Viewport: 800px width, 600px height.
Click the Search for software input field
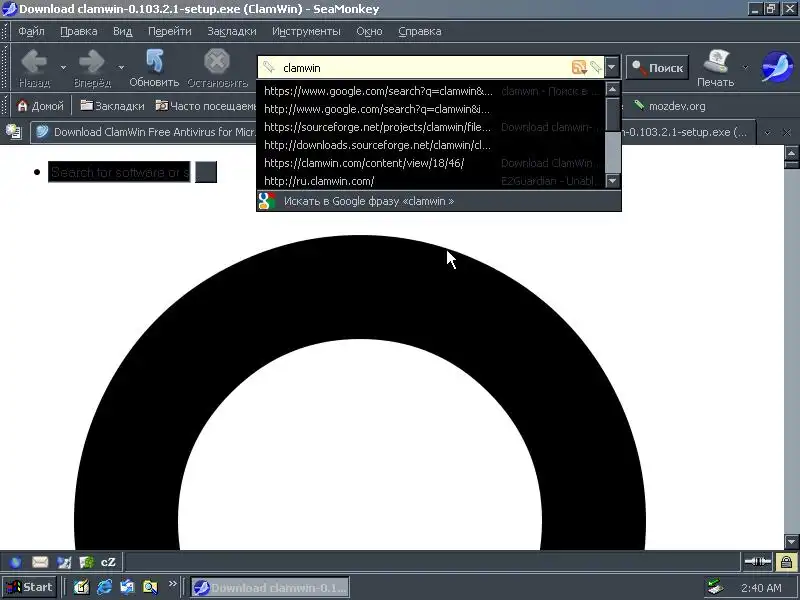pos(119,172)
